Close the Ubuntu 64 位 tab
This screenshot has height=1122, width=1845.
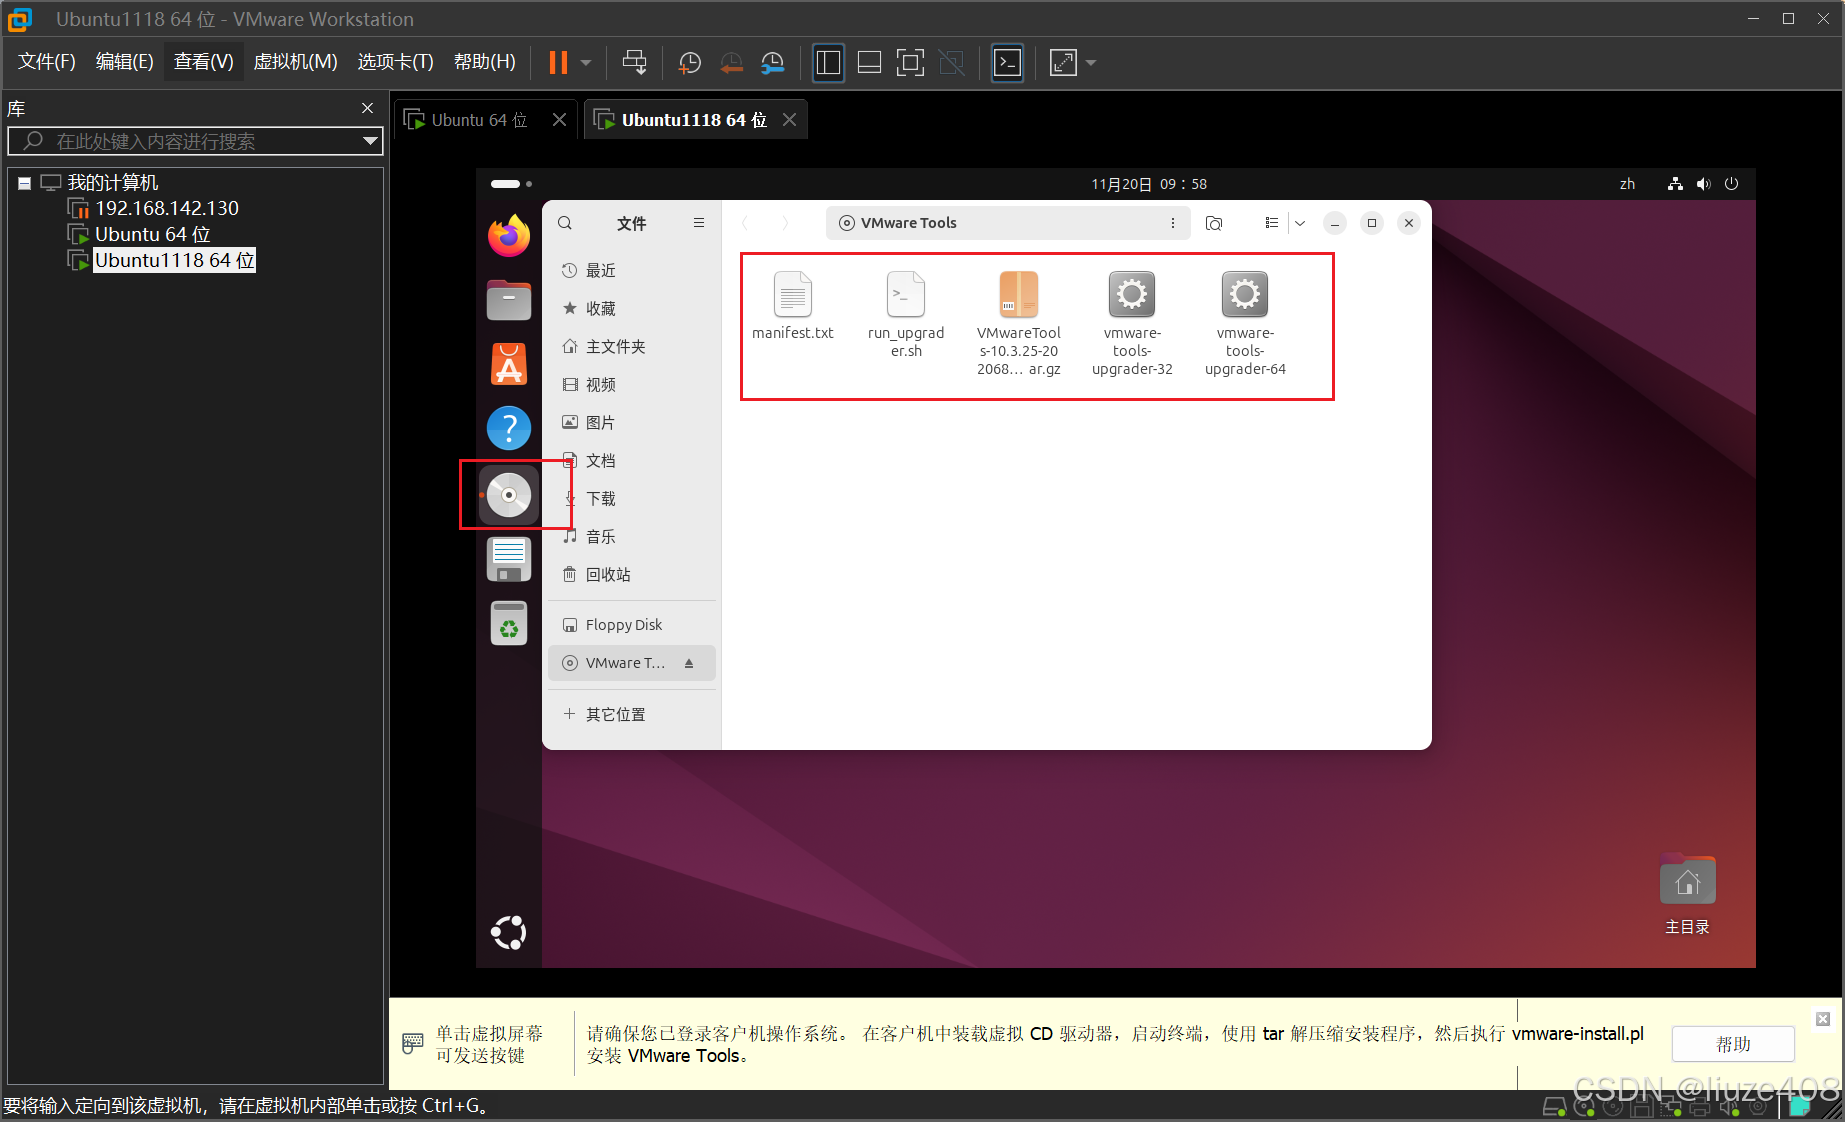pyautogui.click(x=559, y=120)
